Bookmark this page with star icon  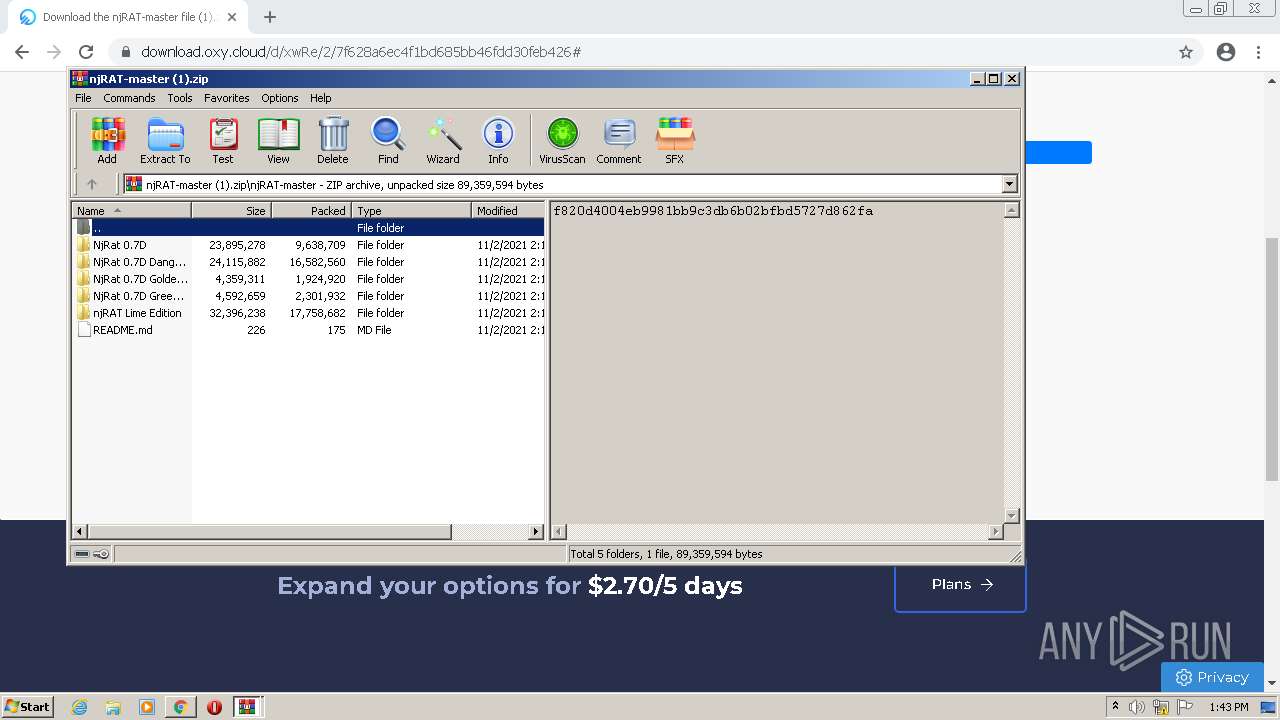pyautogui.click(x=1186, y=52)
